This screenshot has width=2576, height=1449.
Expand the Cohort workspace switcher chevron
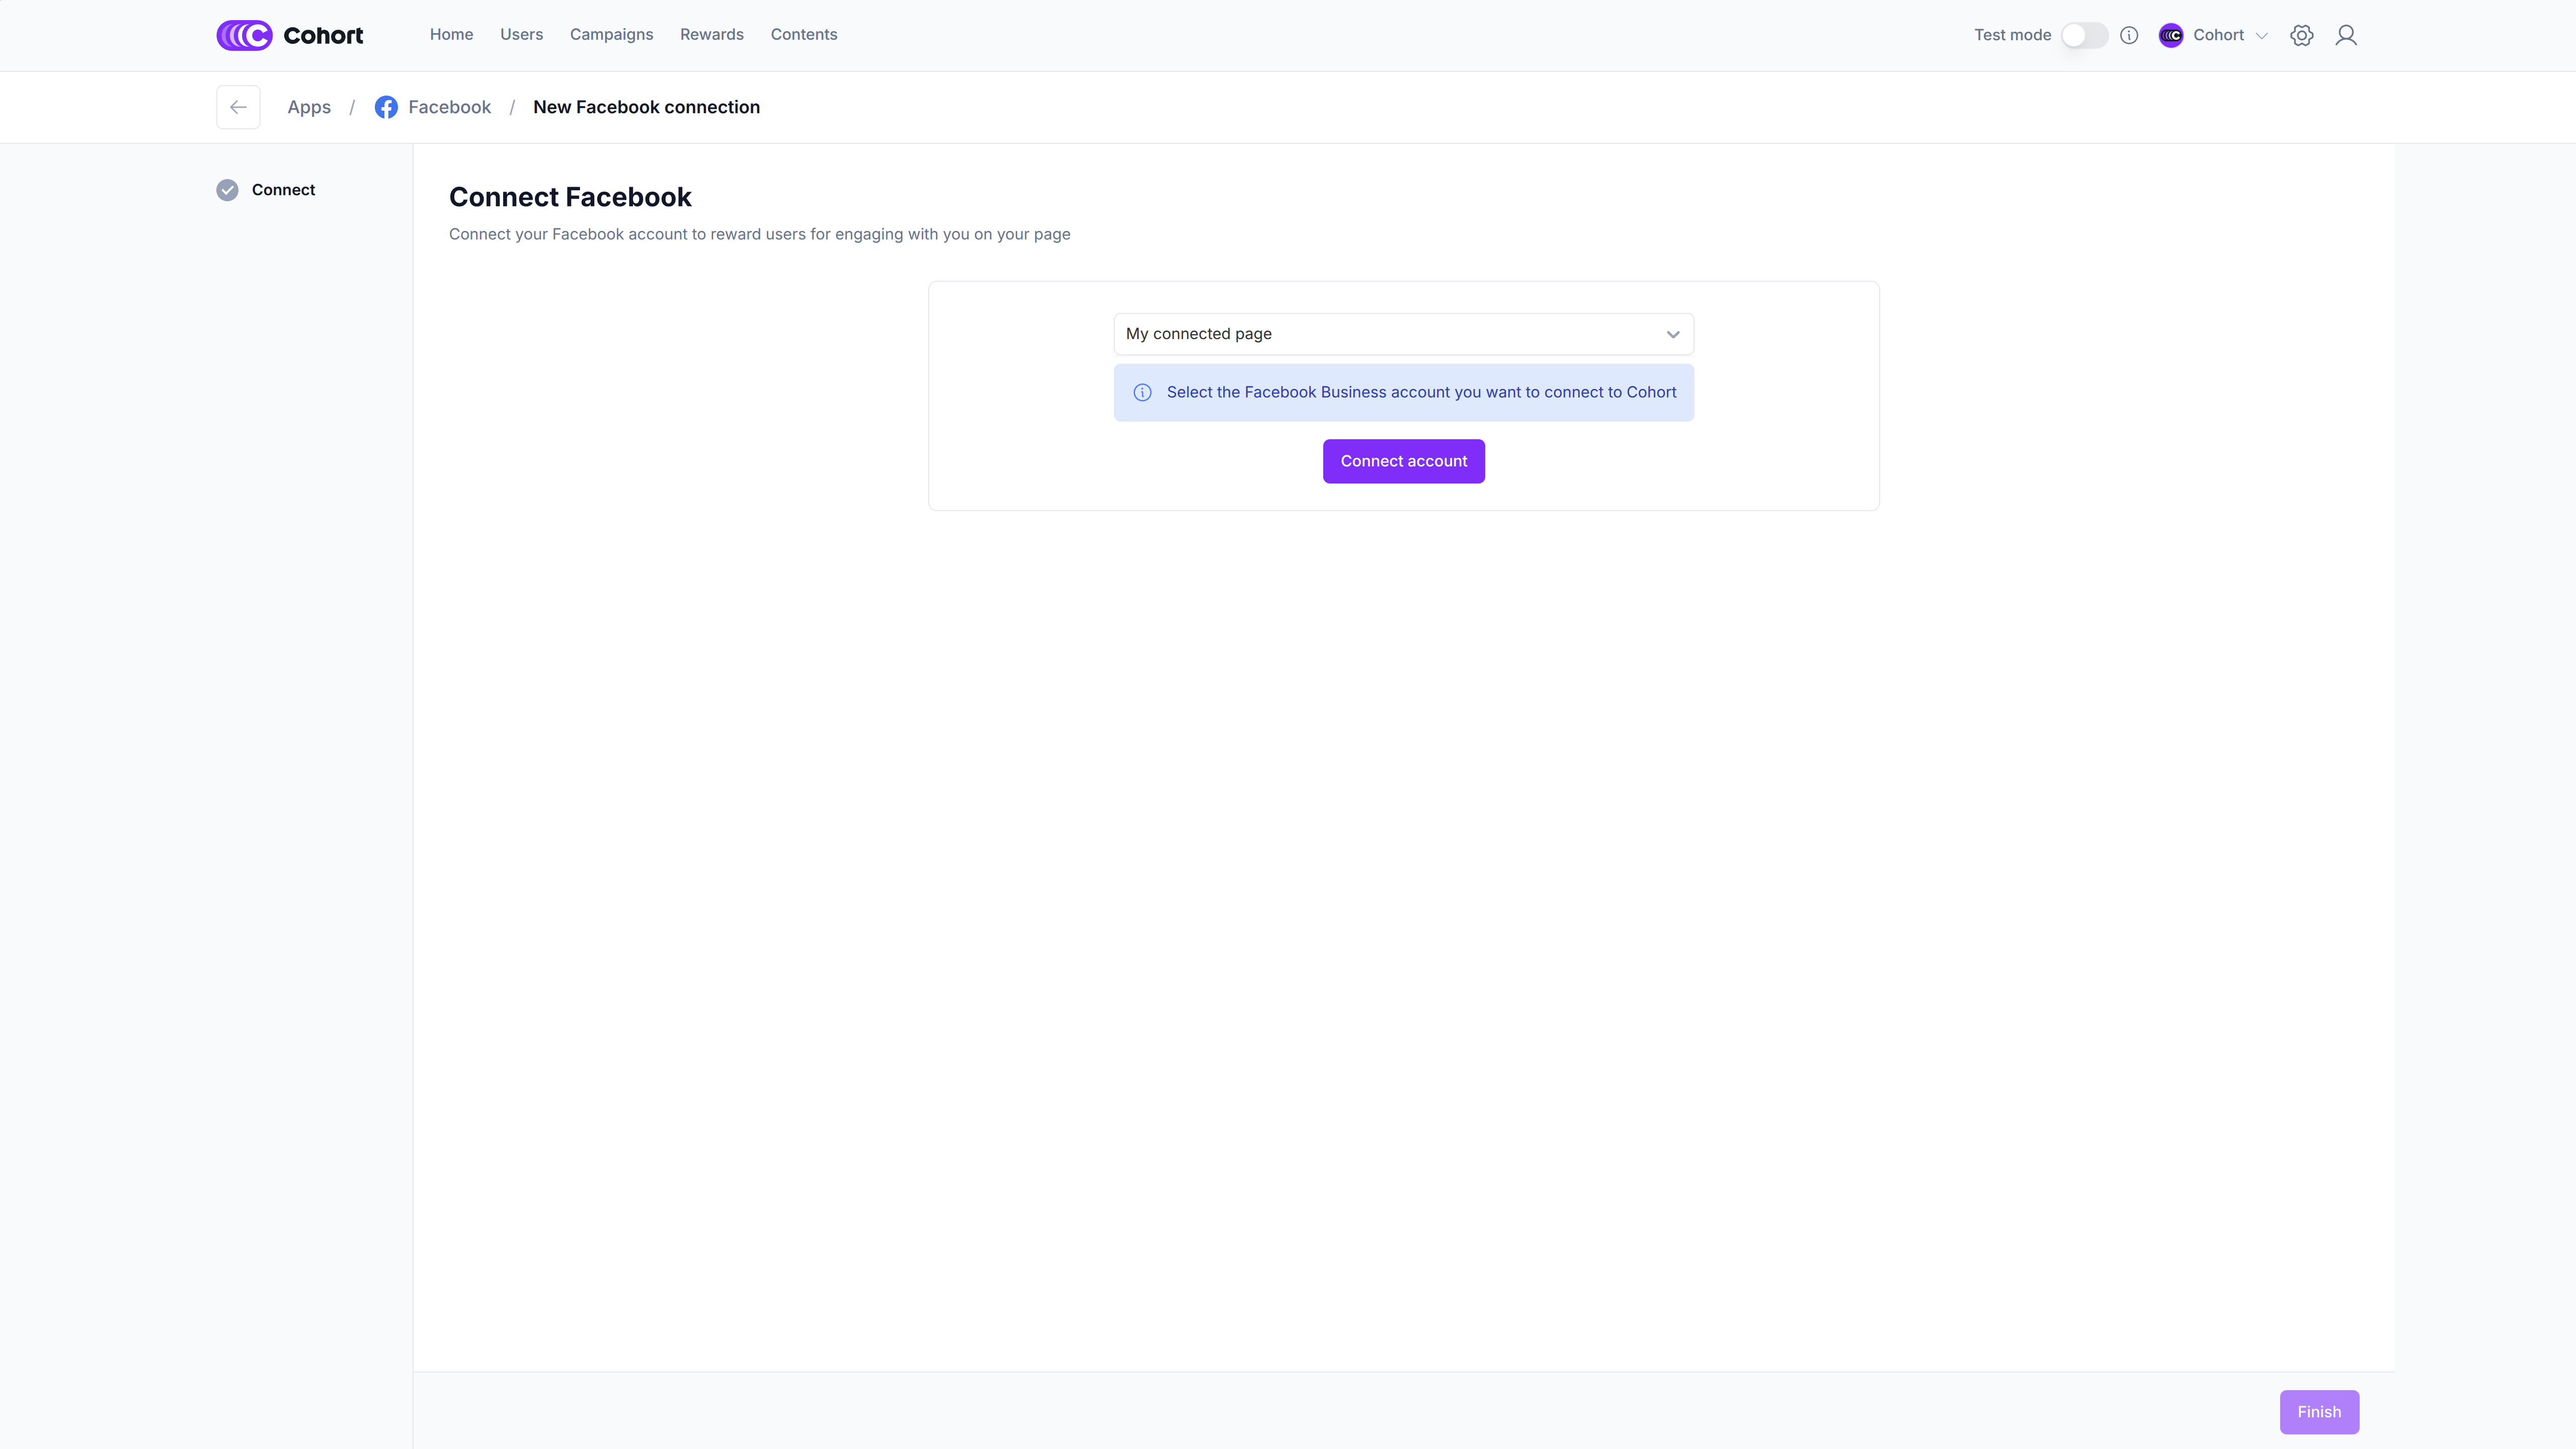pyautogui.click(x=2262, y=36)
